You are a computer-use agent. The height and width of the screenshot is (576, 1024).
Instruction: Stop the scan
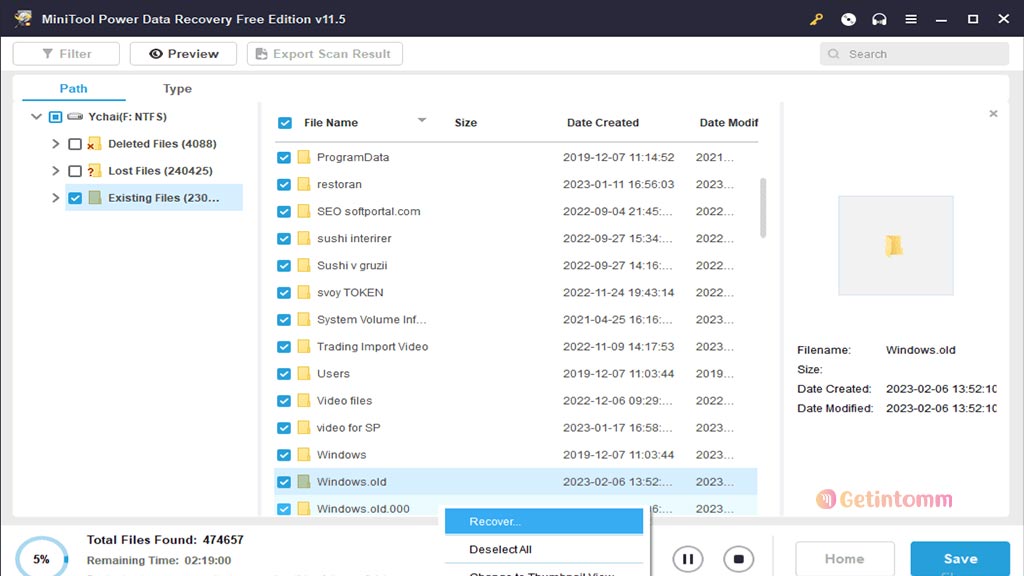(x=738, y=559)
